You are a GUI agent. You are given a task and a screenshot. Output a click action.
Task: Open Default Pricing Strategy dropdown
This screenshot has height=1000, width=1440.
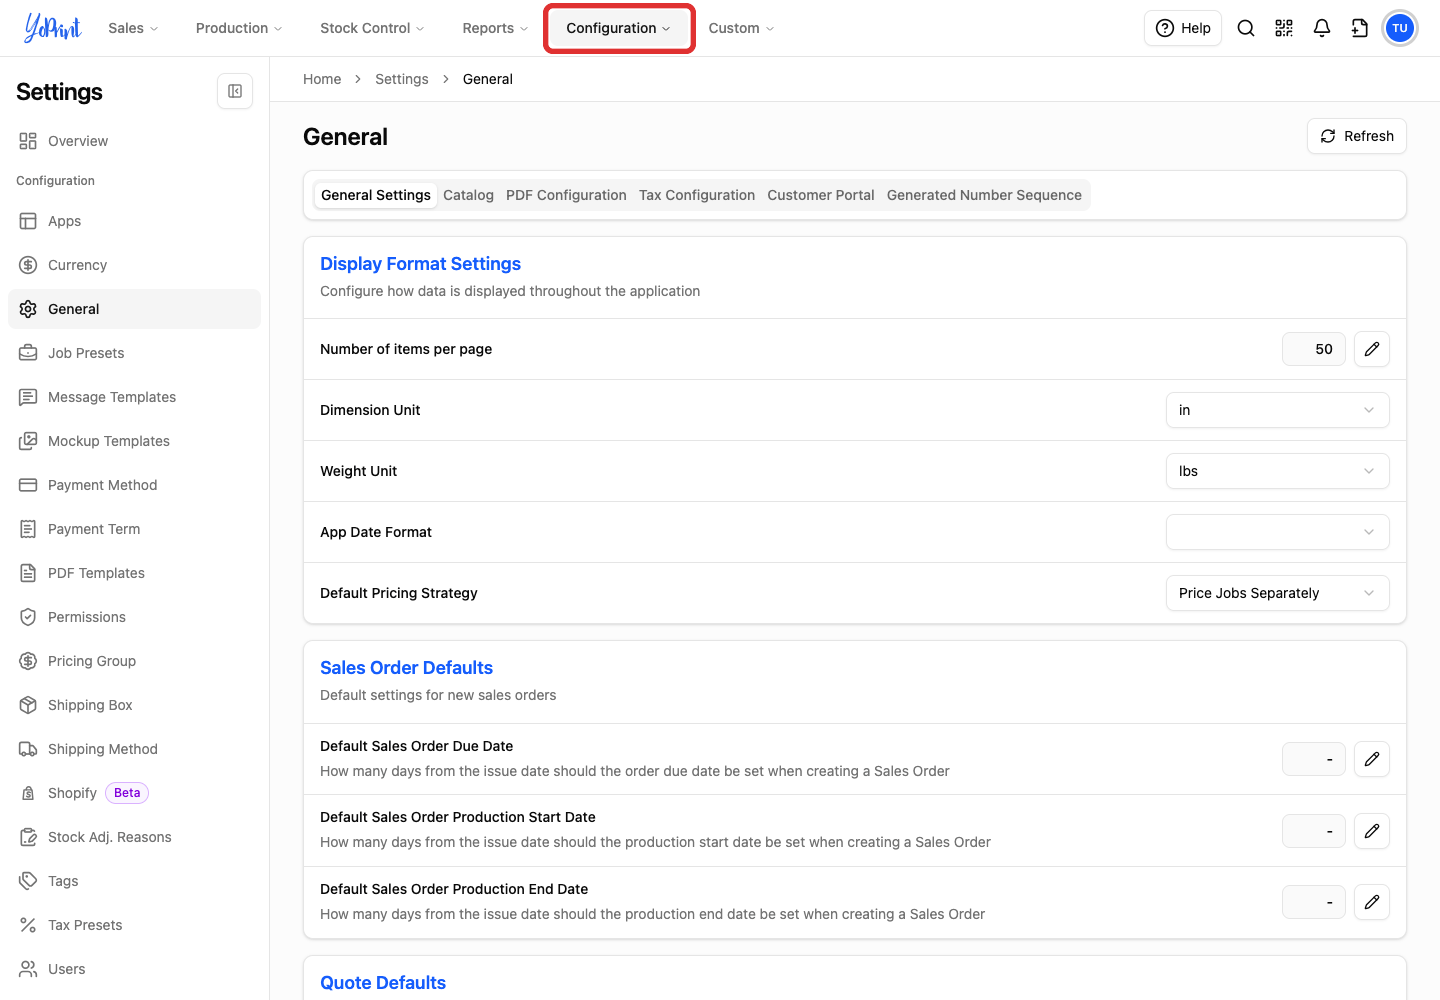click(x=1277, y=593)
